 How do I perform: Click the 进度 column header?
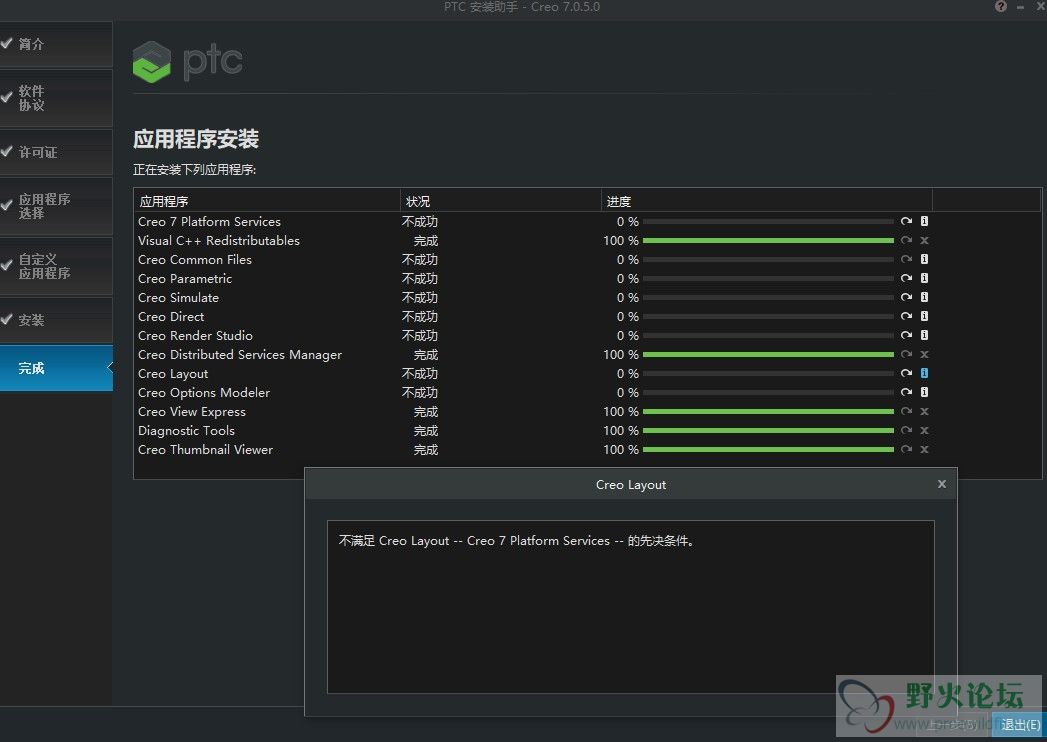(767, 201)
